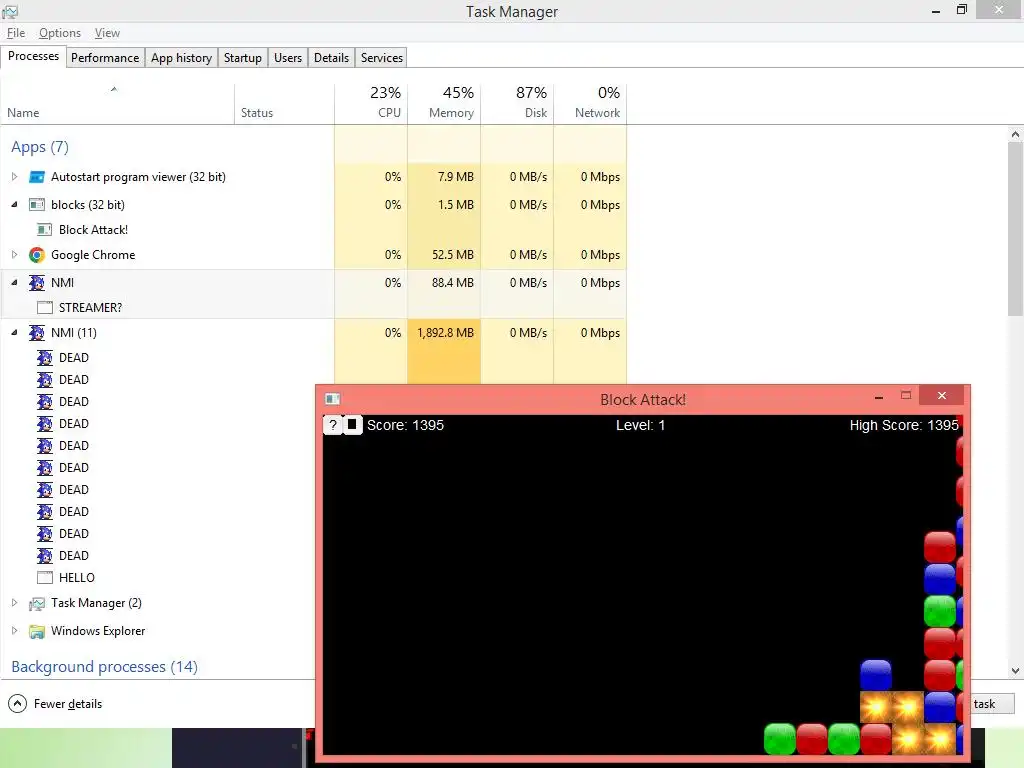Viewport: 1024px width, 768px height.
Task: Collapse the NMI 88.4 MB group
Action: [14, 283]
